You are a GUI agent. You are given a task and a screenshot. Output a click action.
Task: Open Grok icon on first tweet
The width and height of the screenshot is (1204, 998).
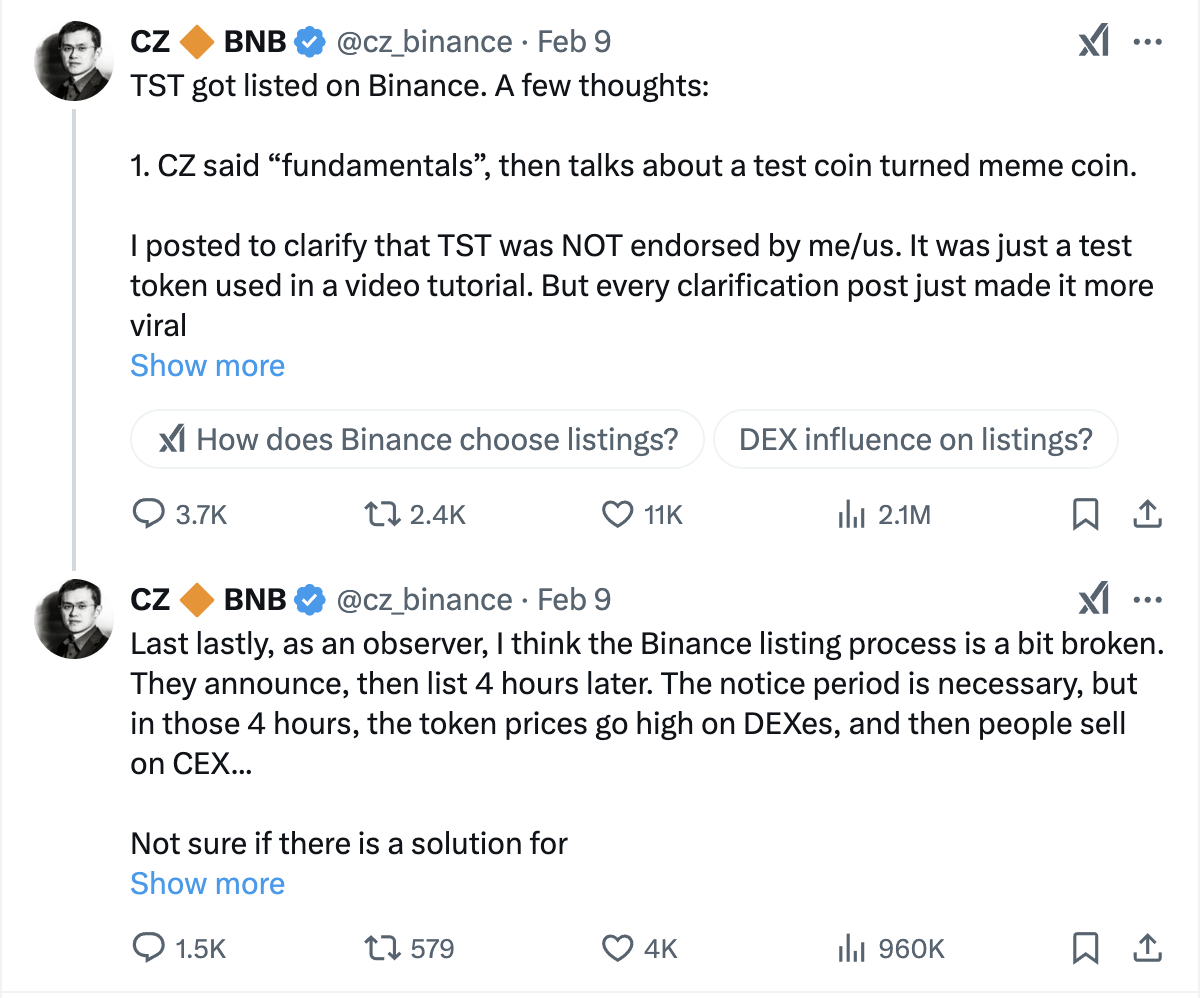(x=1094, y=42)
